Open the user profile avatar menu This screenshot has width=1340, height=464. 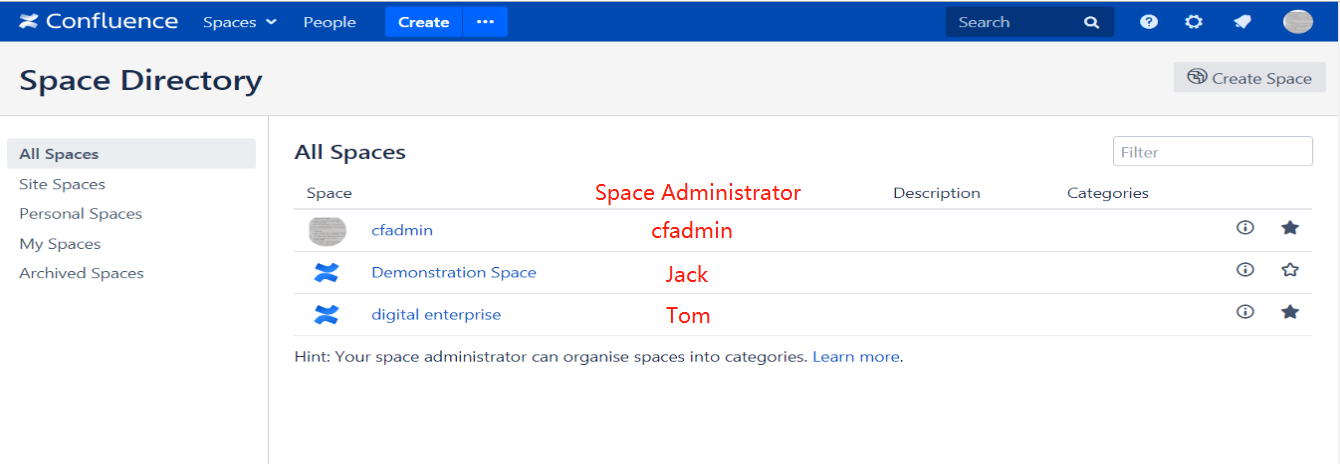point(1298,22)
